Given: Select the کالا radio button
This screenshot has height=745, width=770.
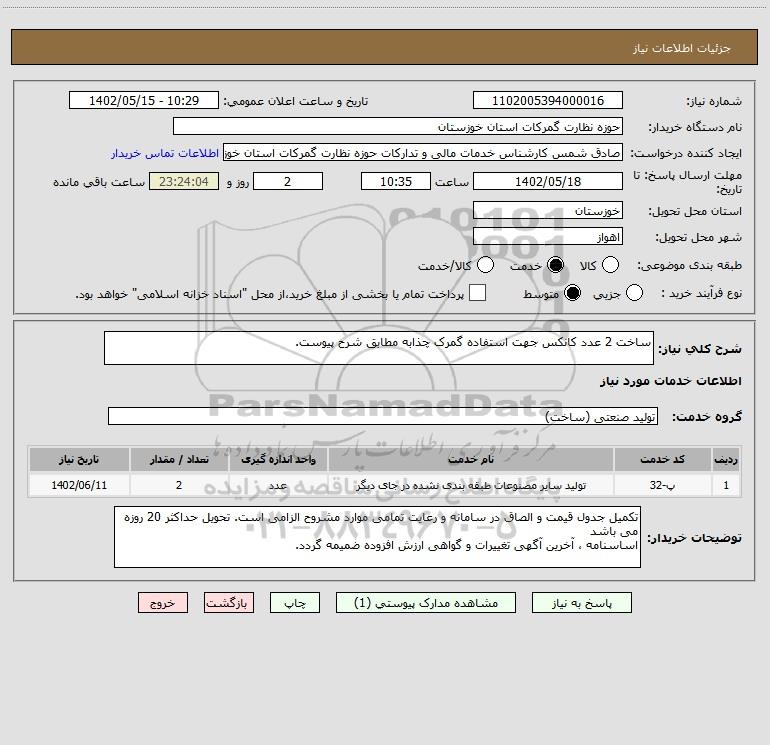Looking at the screenshot, I should 610,265.
